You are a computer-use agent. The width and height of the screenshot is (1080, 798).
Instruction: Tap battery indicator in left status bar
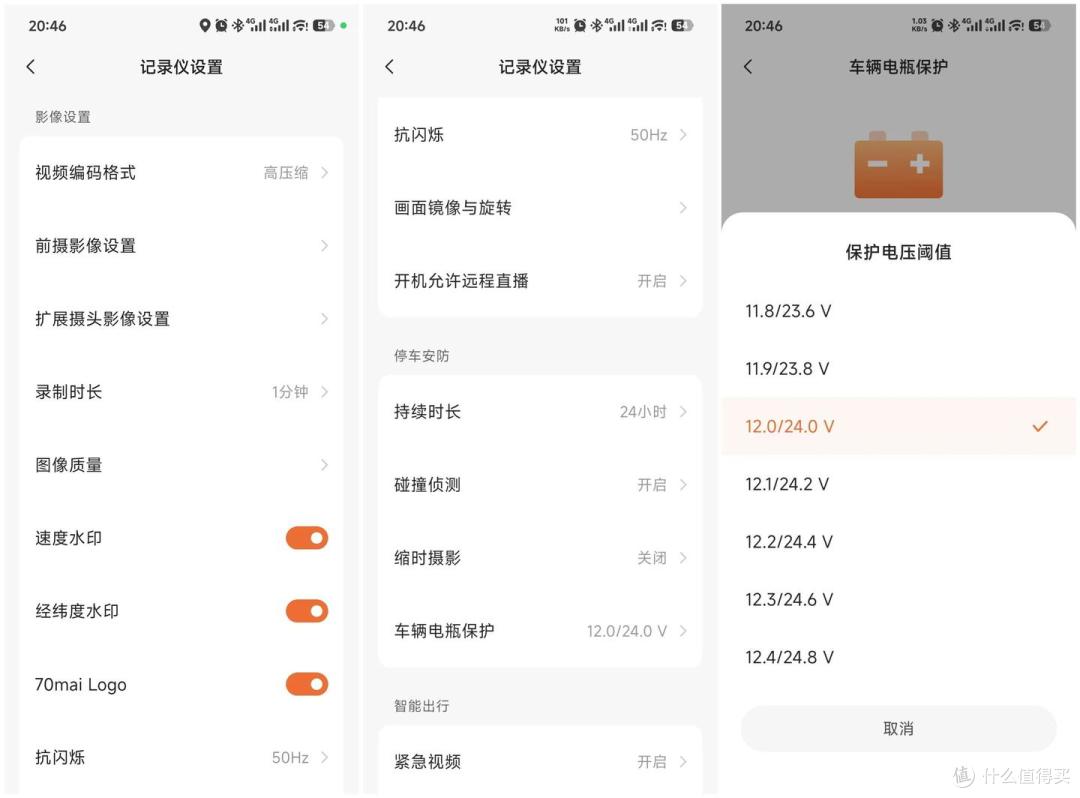323,25
